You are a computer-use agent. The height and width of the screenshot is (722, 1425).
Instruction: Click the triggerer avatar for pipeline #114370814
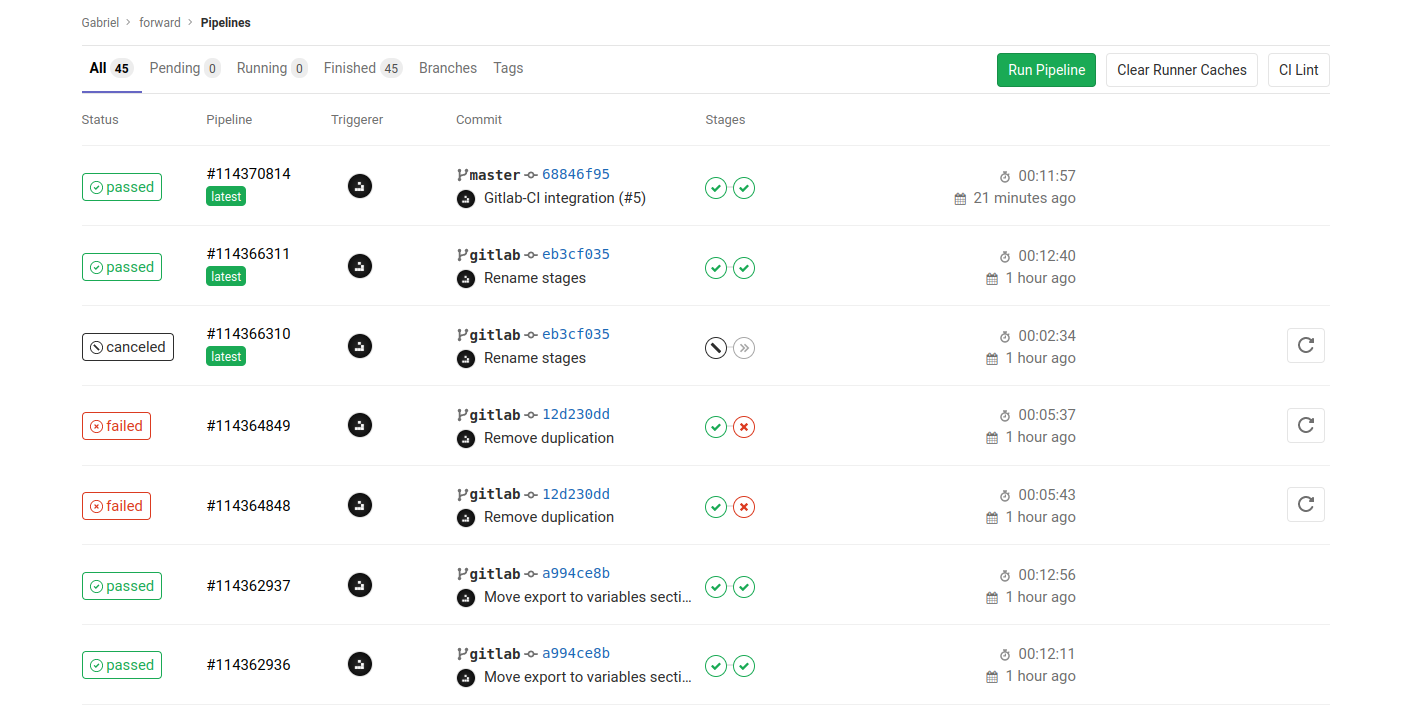pos(360,186)
